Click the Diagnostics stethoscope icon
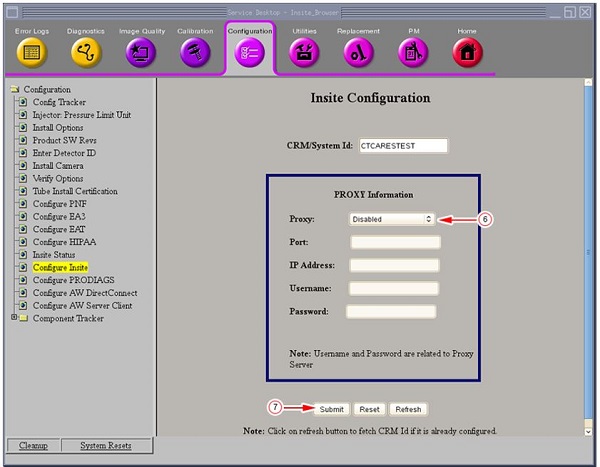 [x=86, y=52]
